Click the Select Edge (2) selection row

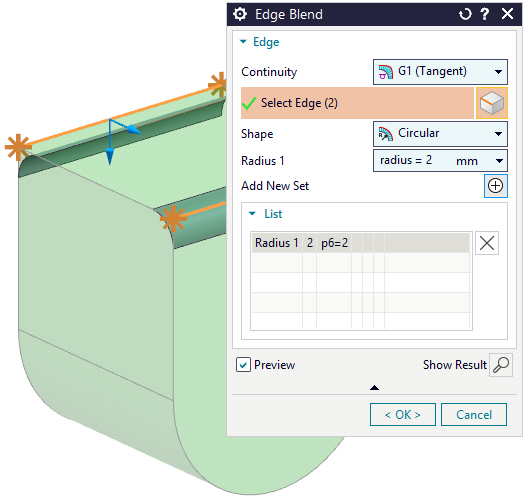coord(357,103)
